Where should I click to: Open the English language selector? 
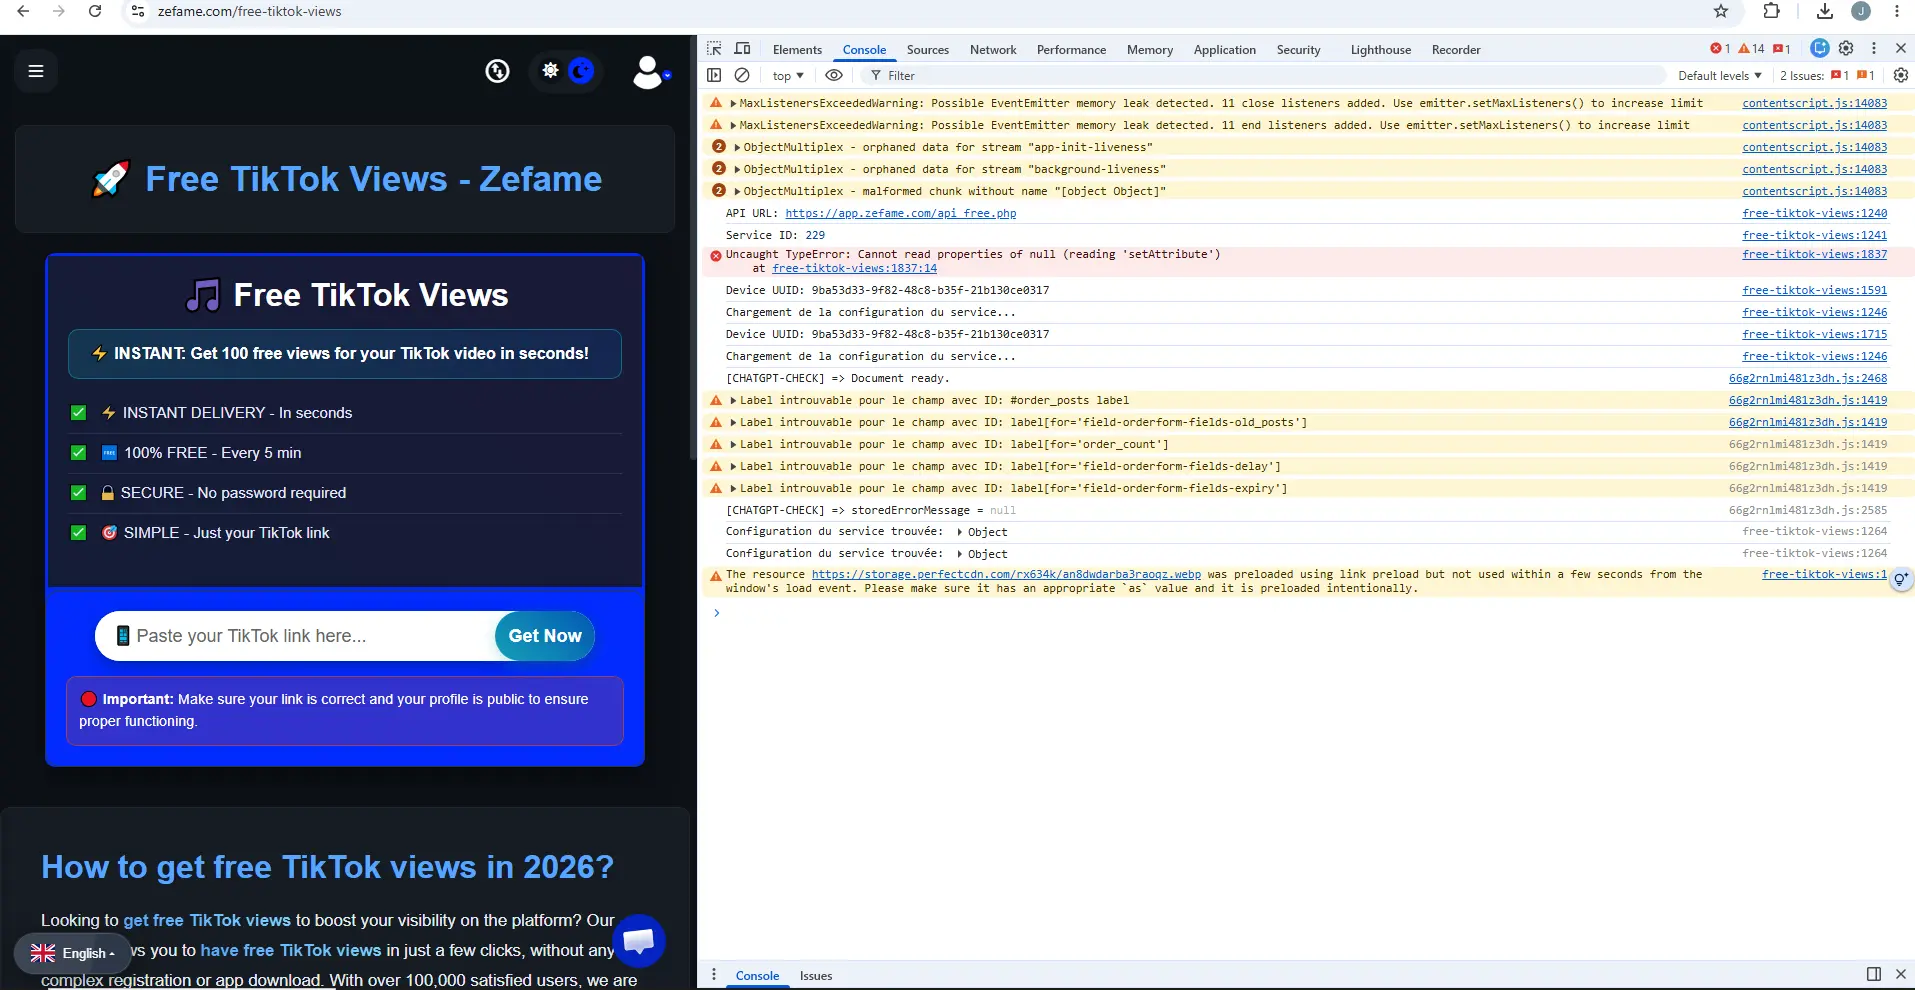(x=73, y=953)
